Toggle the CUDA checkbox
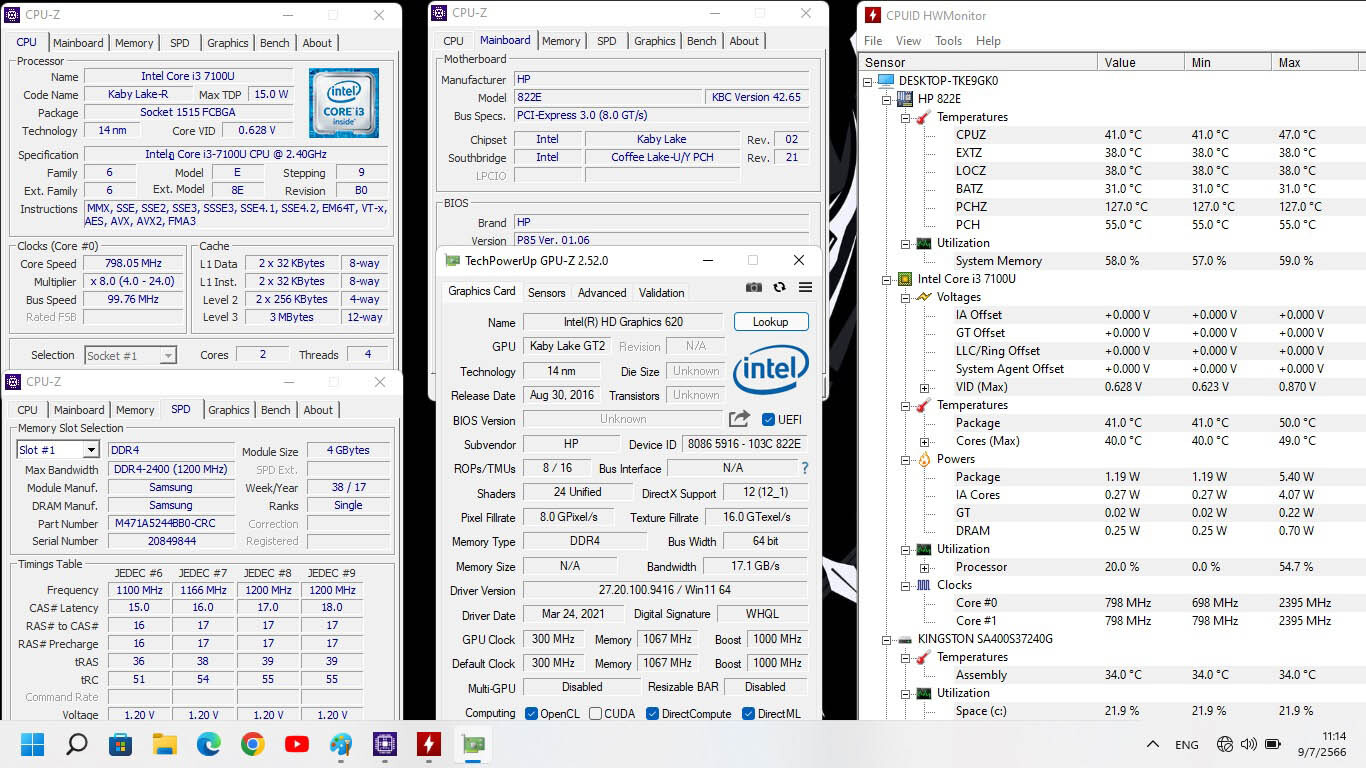 click(595, 713)
